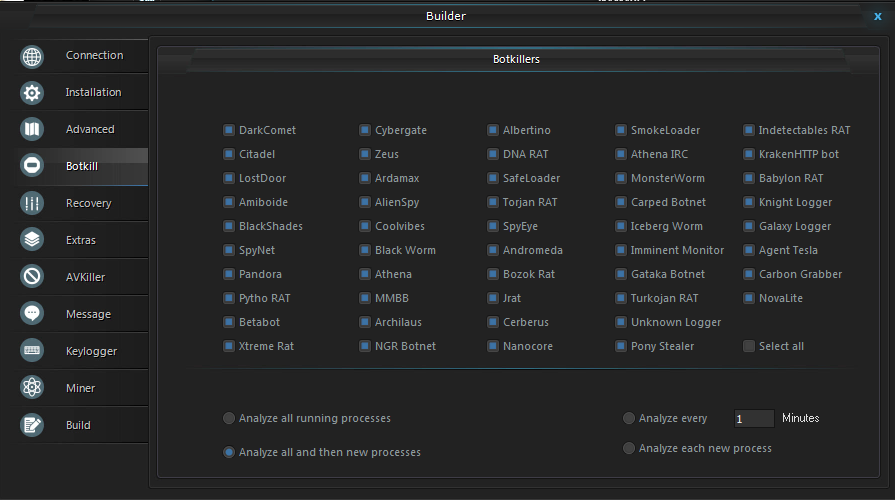Open the Recovery sliders icon
This screenshot has width=895, height=500.
[32, 203]
